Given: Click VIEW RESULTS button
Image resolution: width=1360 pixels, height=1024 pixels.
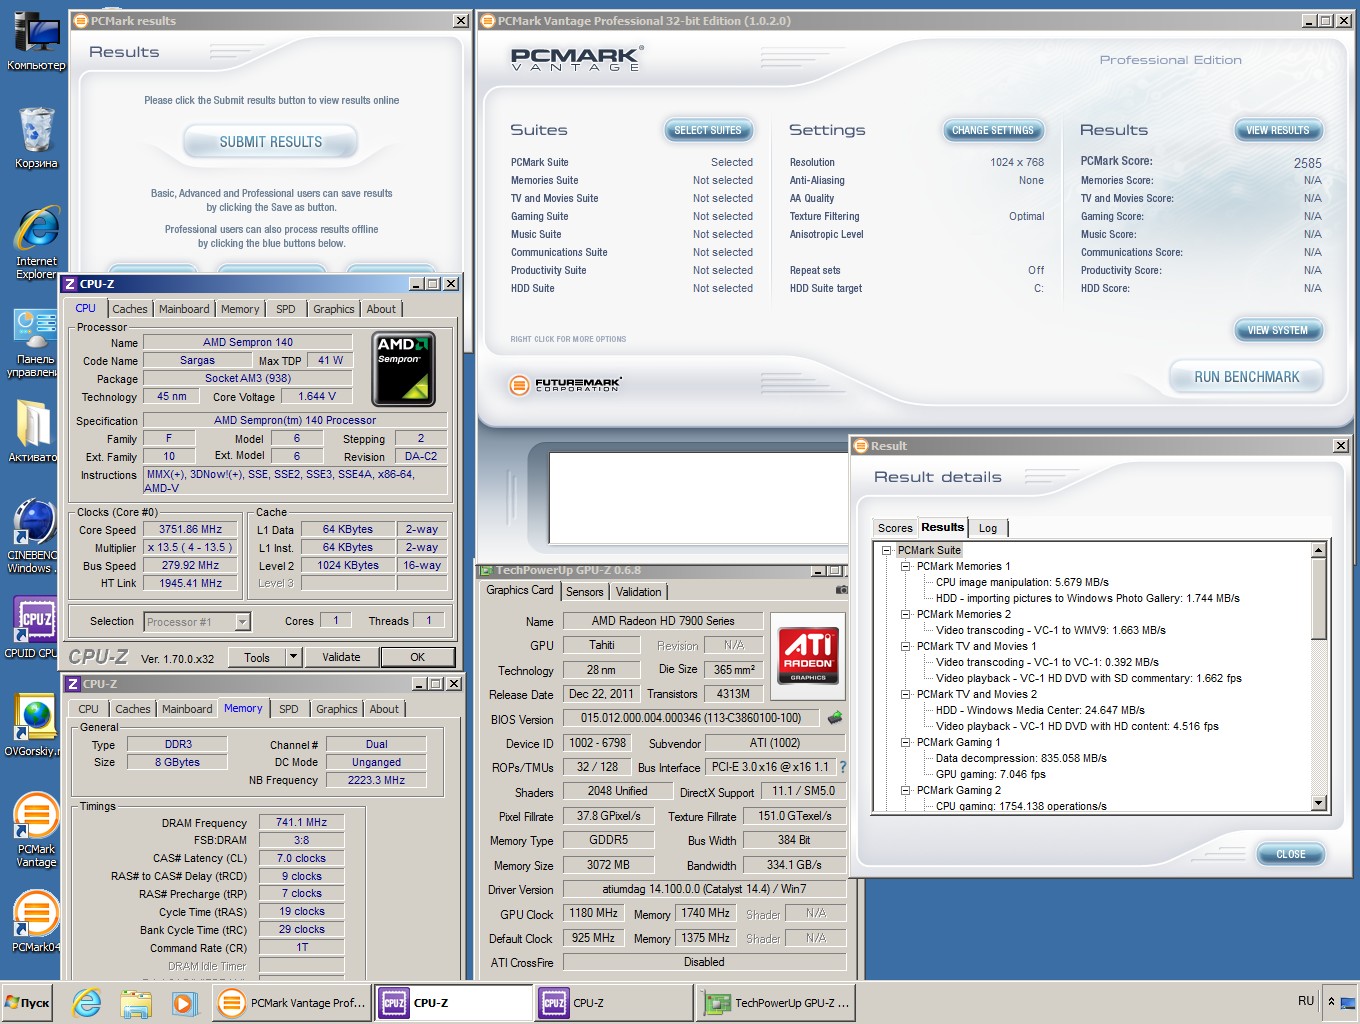Looking at the screenshot, I should click(1278, 130).
